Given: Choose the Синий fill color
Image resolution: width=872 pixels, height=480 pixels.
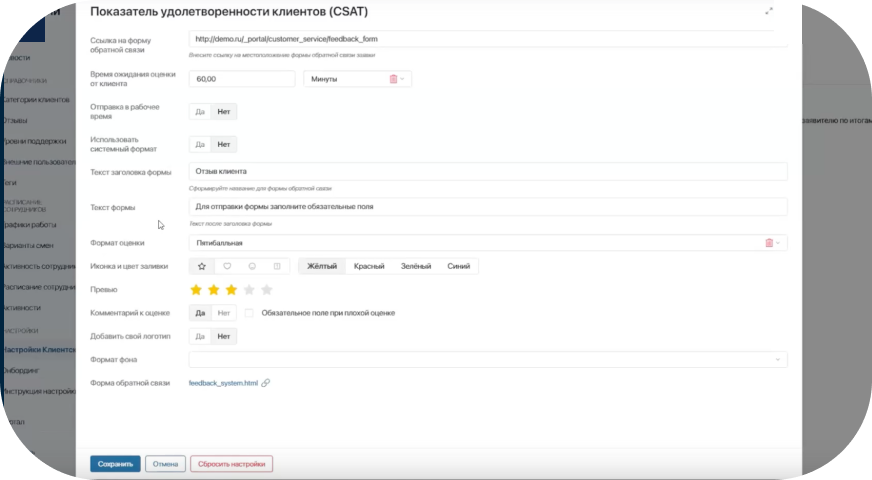Looking at the screenshot, I should [x=459, y=266].
